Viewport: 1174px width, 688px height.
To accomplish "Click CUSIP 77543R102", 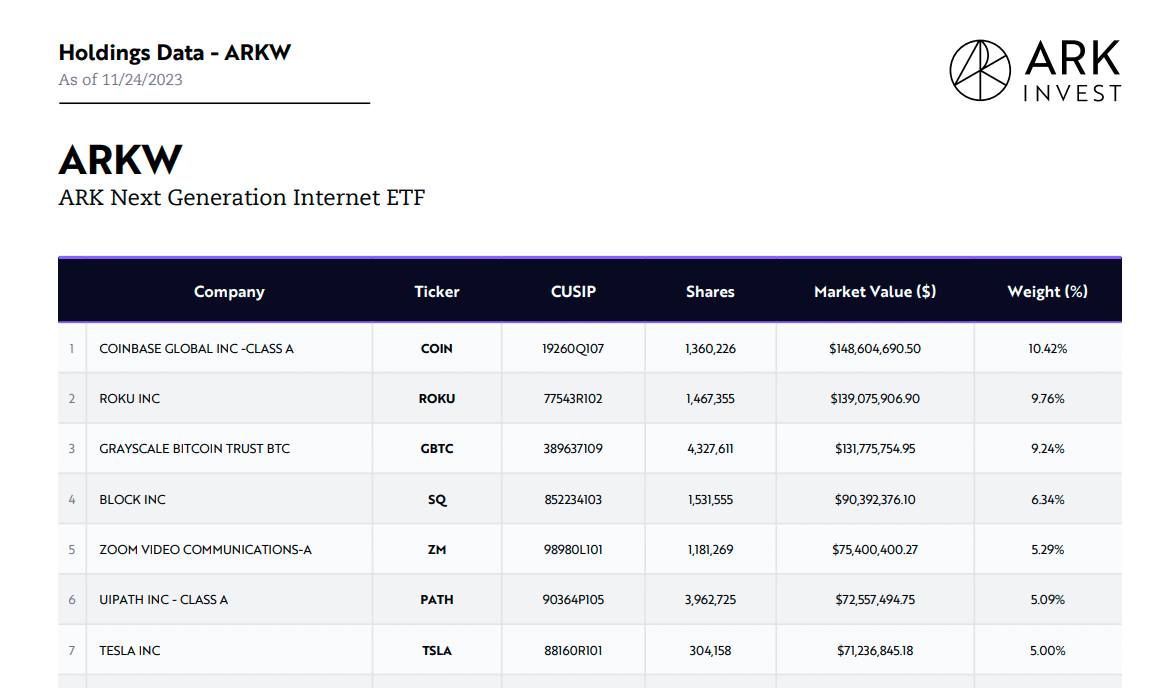I will [573, 399].
